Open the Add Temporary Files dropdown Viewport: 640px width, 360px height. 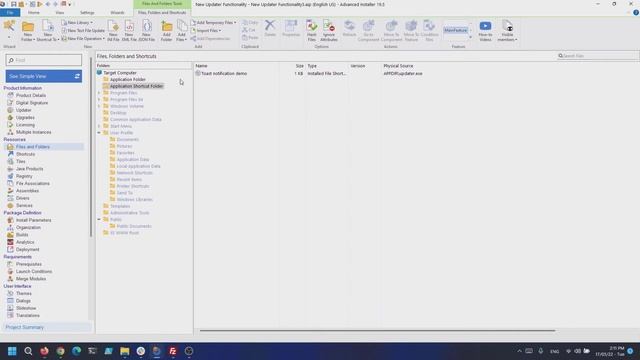(x=213, y=23)
